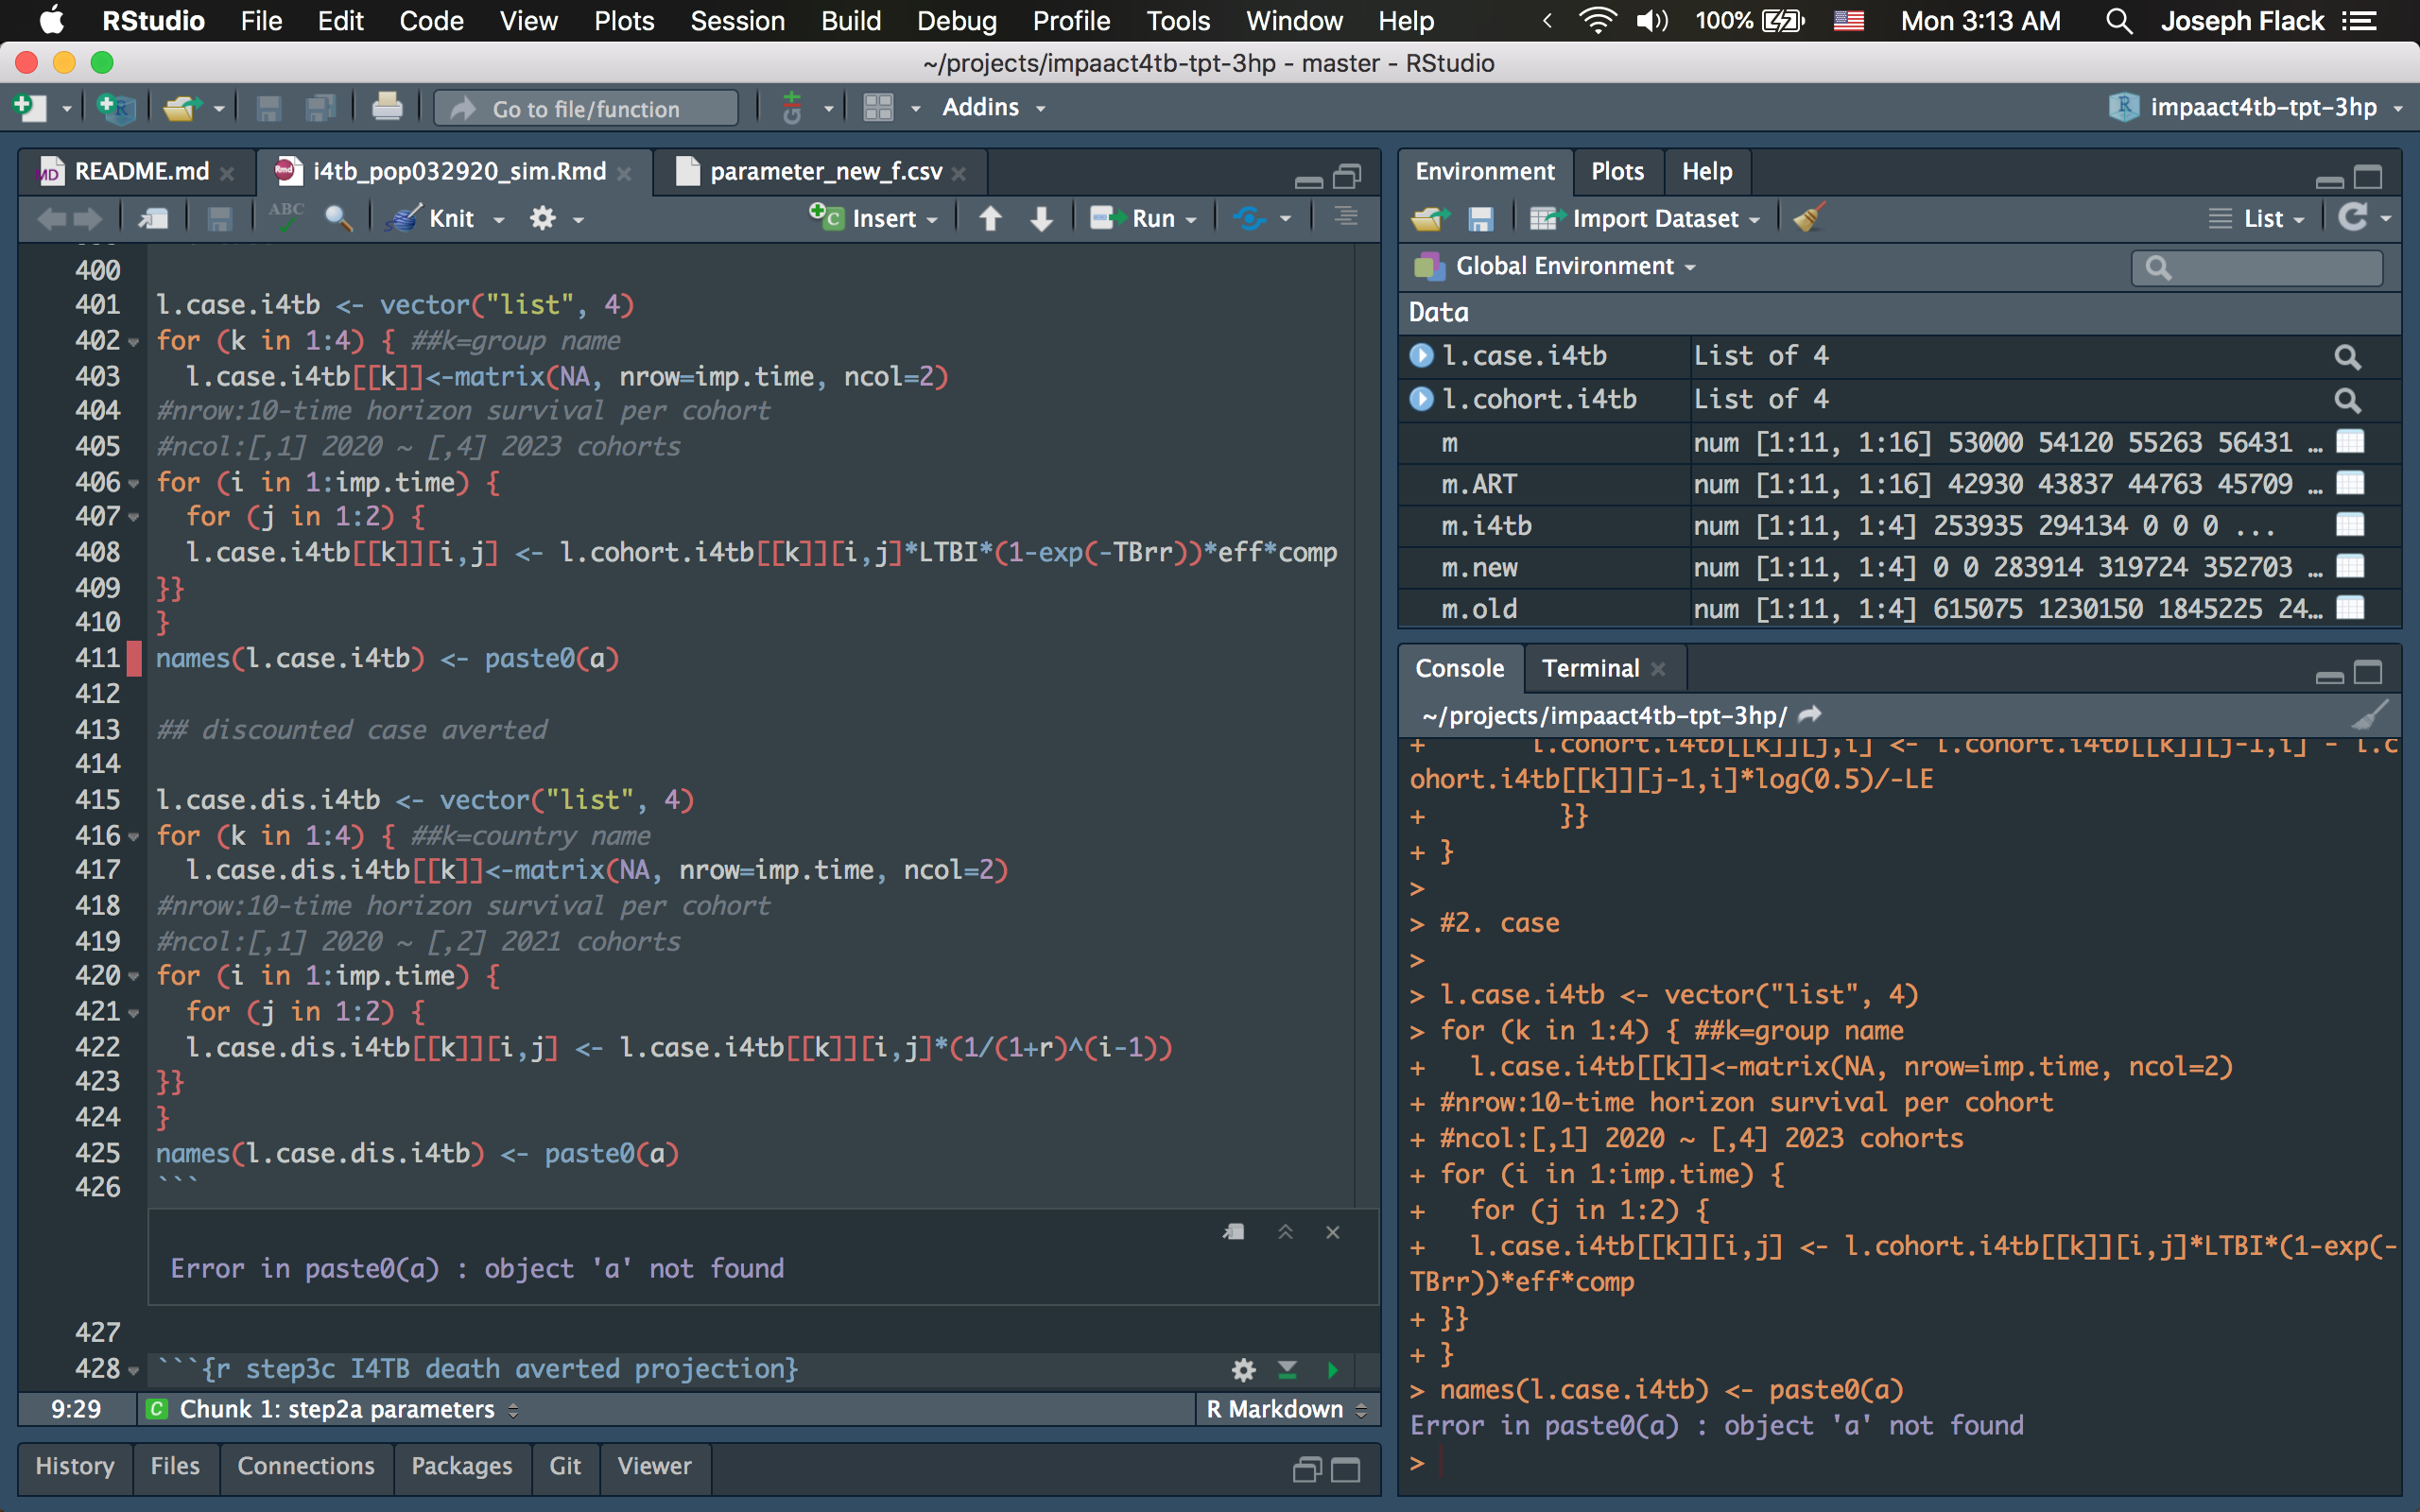The image size is (2420, 1512).
Task: Create a new file via toolbar icon
Action: pyautogui.click(x=30, y=107)
